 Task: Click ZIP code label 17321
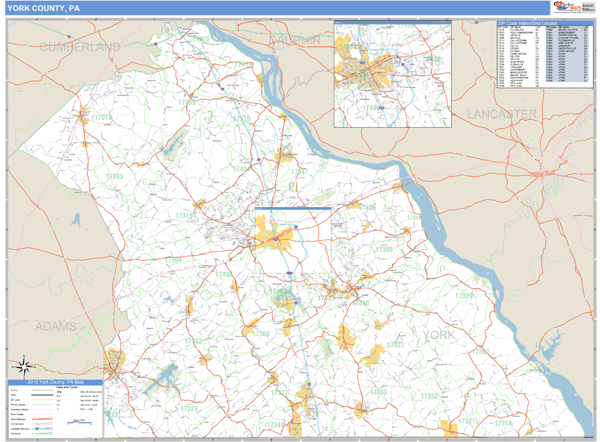pyautogui.click(x=467, y=421)
